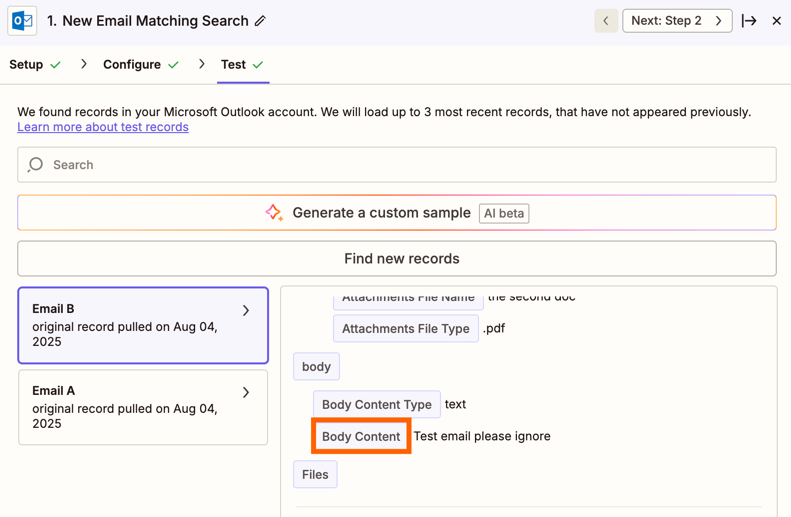
Task: Open the Configure tab
Action: [x=132, y=65]
